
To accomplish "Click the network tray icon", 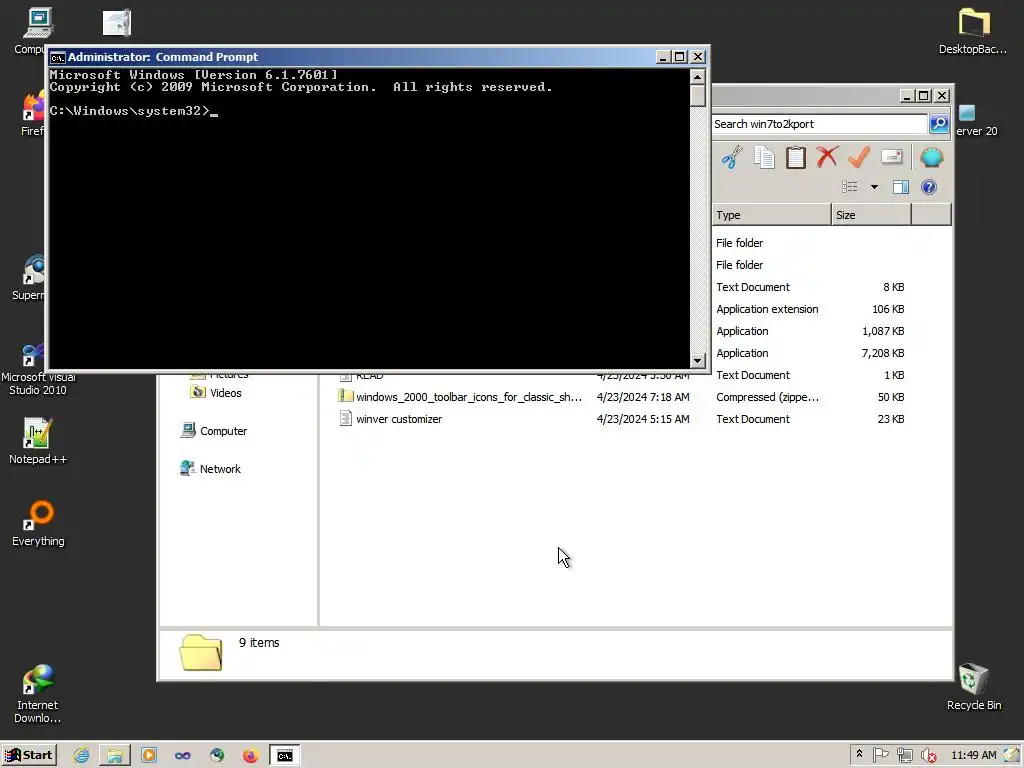I will tap(904, 756).
